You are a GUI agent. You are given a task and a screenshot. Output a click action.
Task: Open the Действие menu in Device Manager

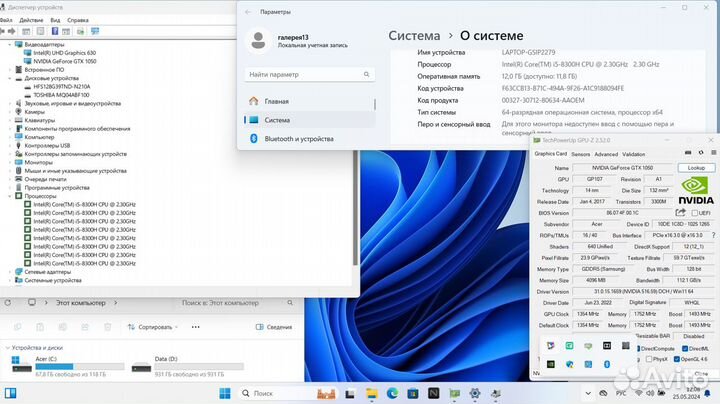click(x=31, y=20)
